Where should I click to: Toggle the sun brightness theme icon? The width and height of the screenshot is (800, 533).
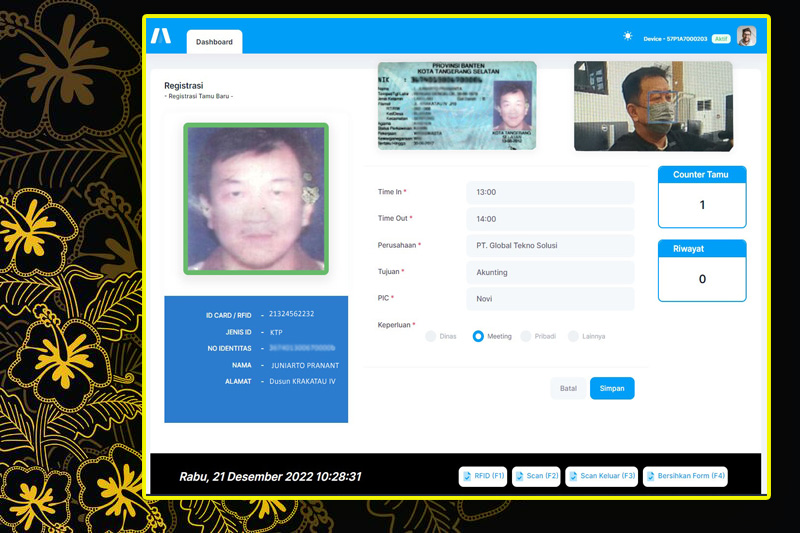[628, 36]
